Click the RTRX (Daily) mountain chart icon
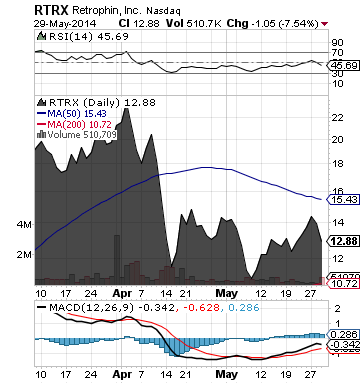Viewport: 360px width, 384px height. [x=41, y=102]
